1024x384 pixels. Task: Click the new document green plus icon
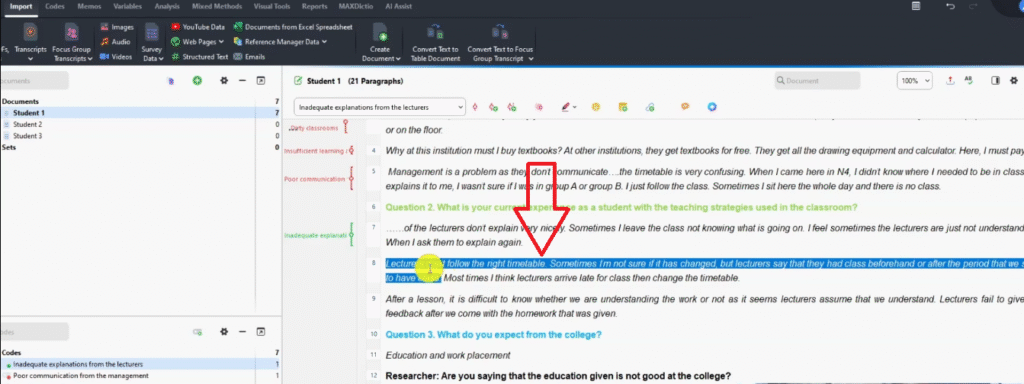pyautogui.click(x=197, y=80)
